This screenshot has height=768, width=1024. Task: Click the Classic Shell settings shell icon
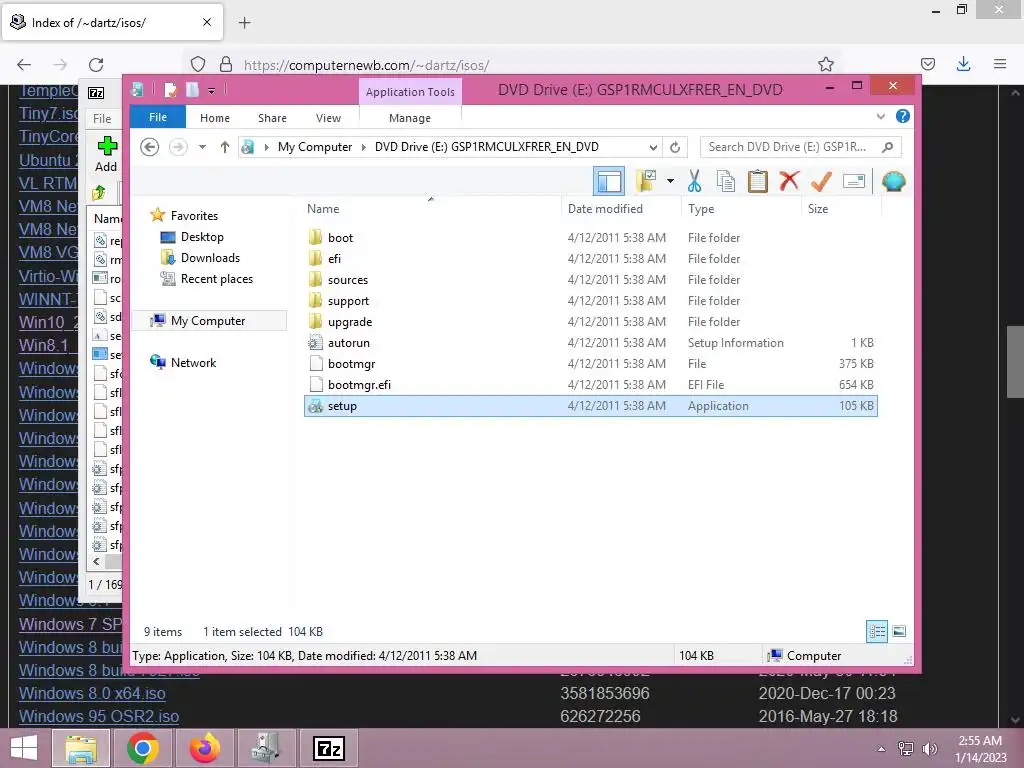pyautogui.click(x=893, y=181)
